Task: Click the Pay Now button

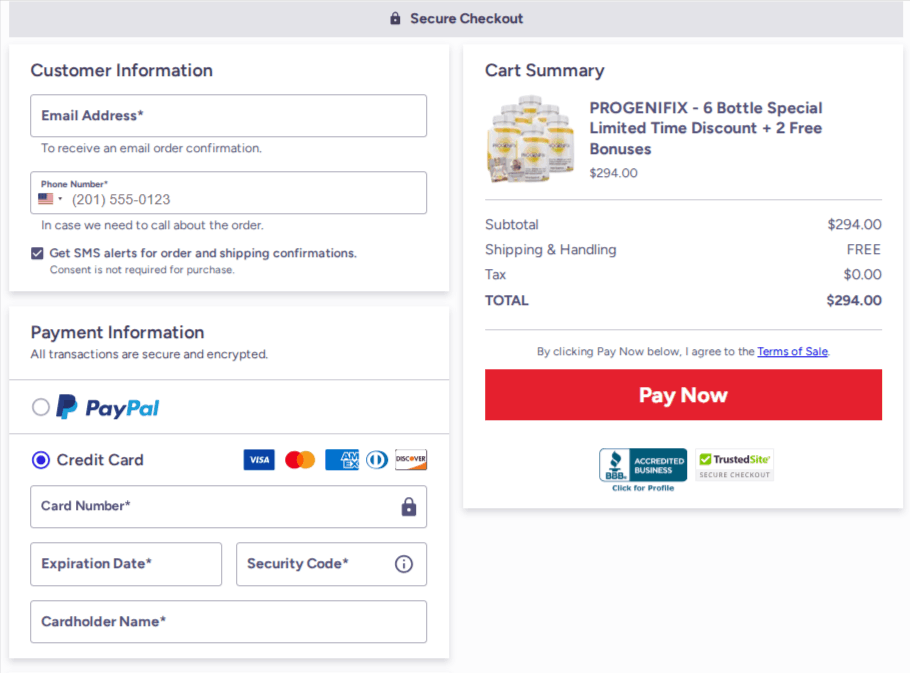Action: coord(683,394)
